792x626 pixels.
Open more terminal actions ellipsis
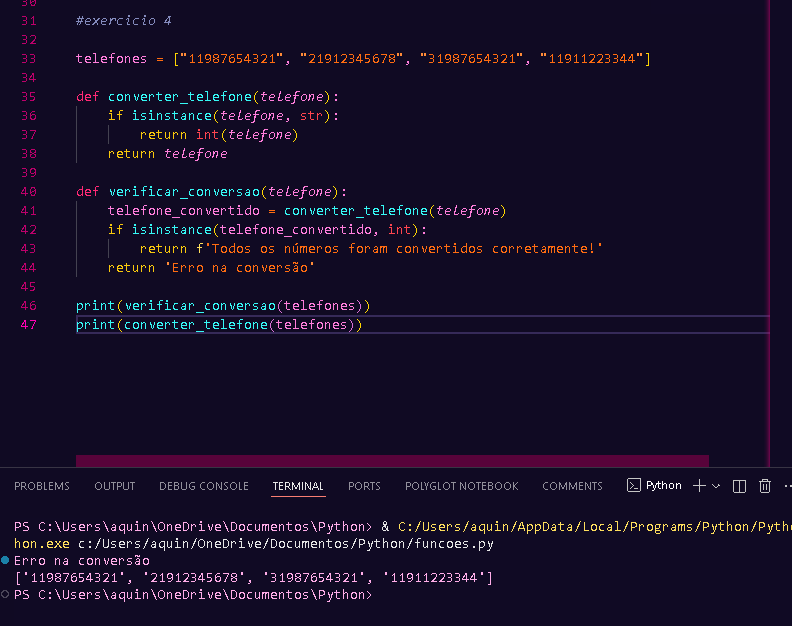click(x=787, y=486)
